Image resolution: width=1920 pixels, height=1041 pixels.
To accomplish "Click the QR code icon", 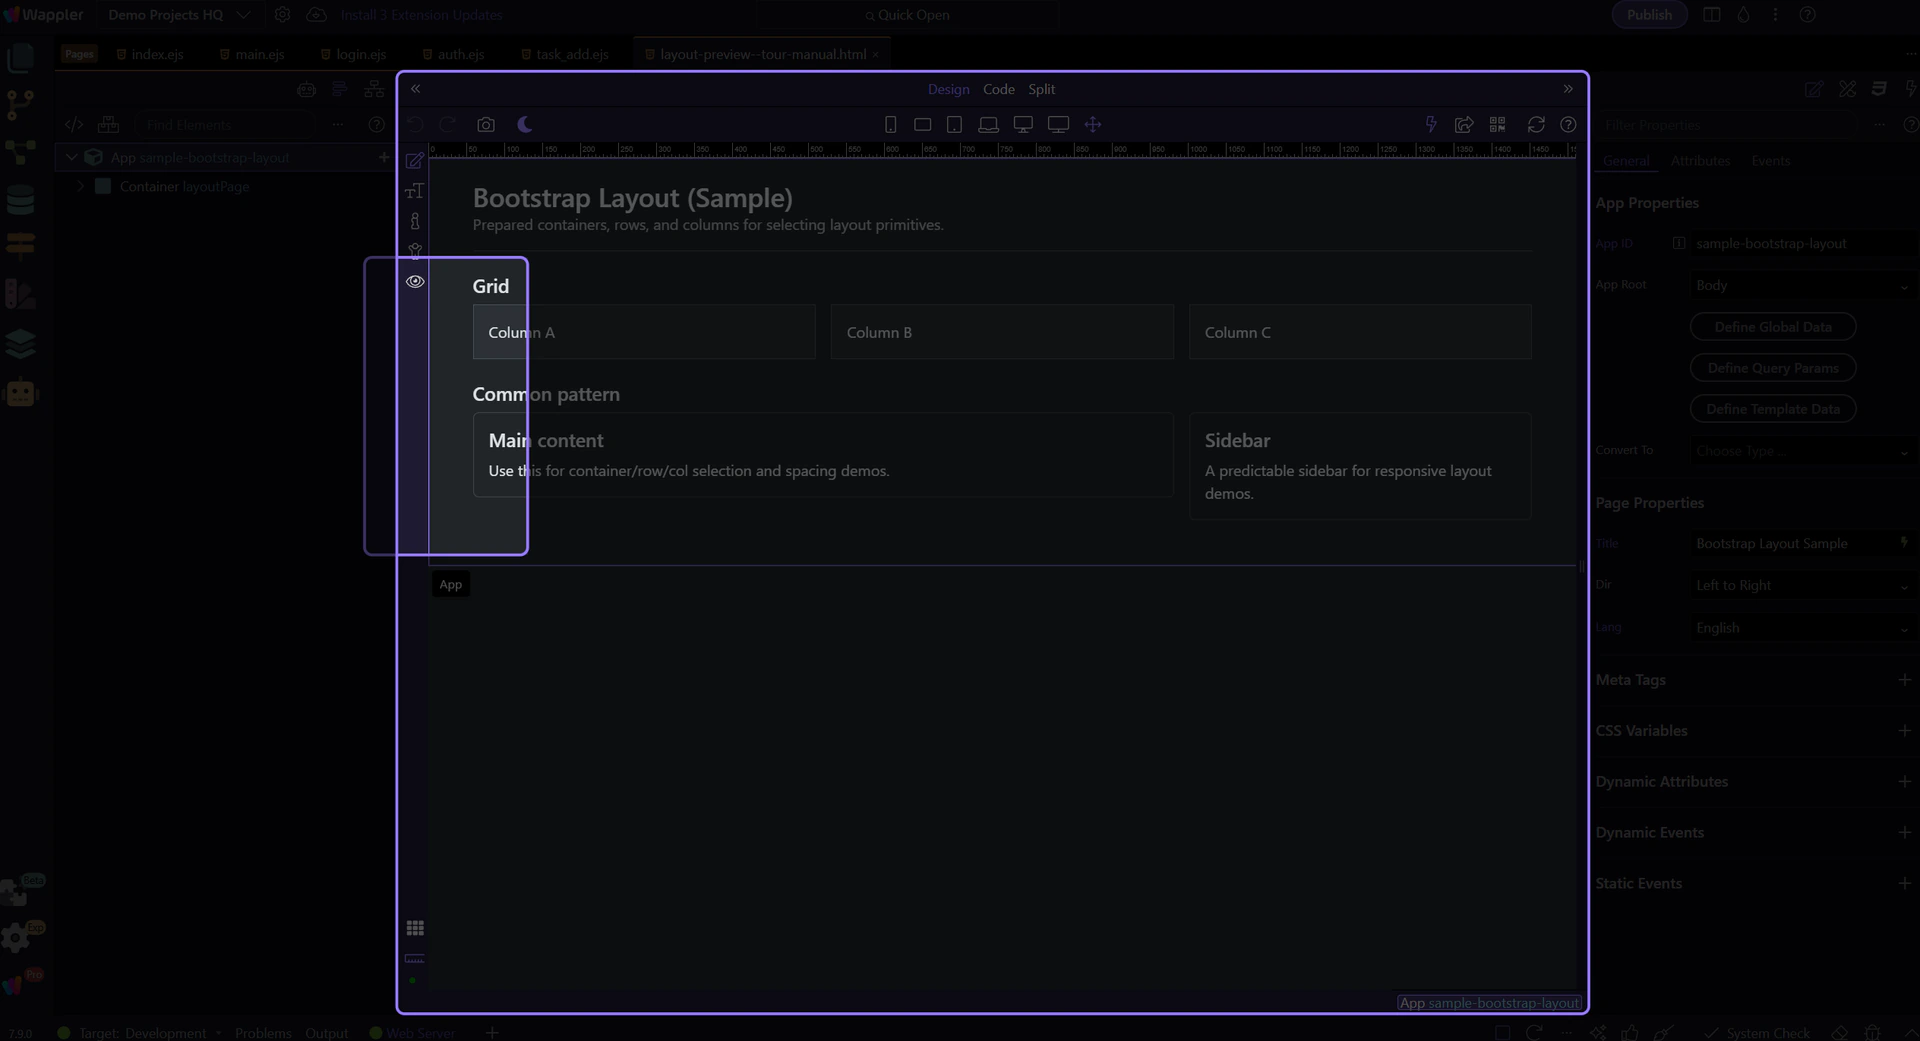I will (1497, 124).
